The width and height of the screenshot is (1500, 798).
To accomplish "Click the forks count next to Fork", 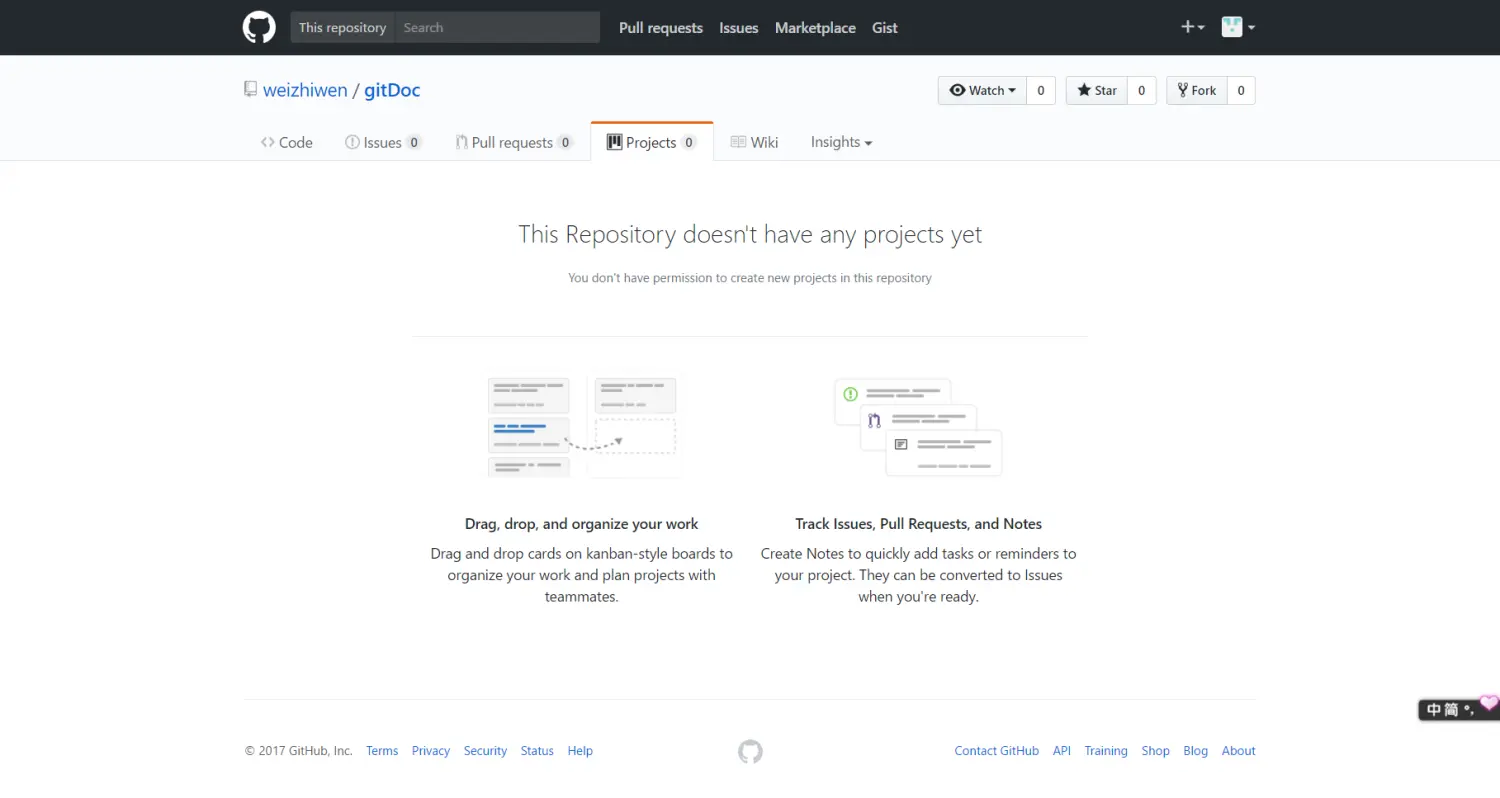I will pos(1241,90).
